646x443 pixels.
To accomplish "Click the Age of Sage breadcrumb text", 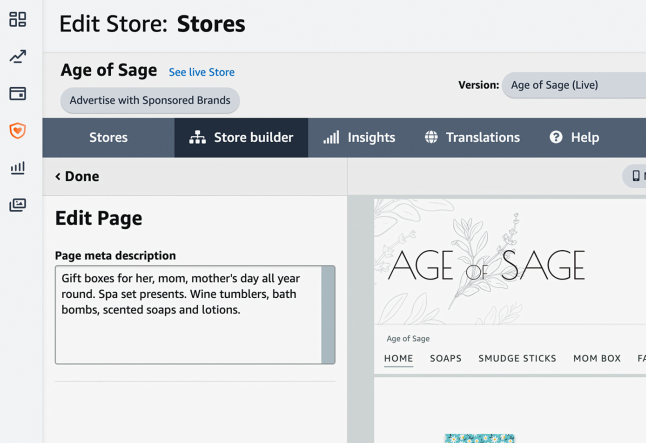I will pyautogui.click(x=408, y=339).
